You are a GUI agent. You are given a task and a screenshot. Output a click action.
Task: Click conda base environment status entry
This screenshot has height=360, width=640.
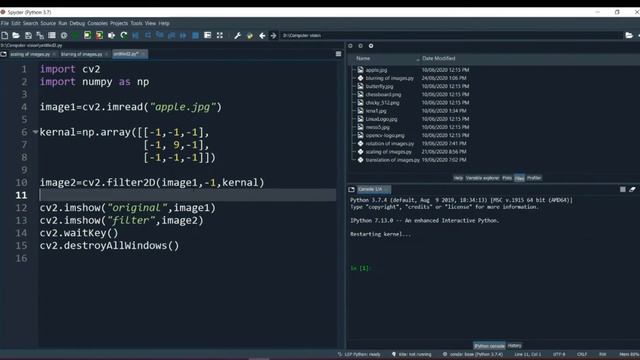pos(472,354)
